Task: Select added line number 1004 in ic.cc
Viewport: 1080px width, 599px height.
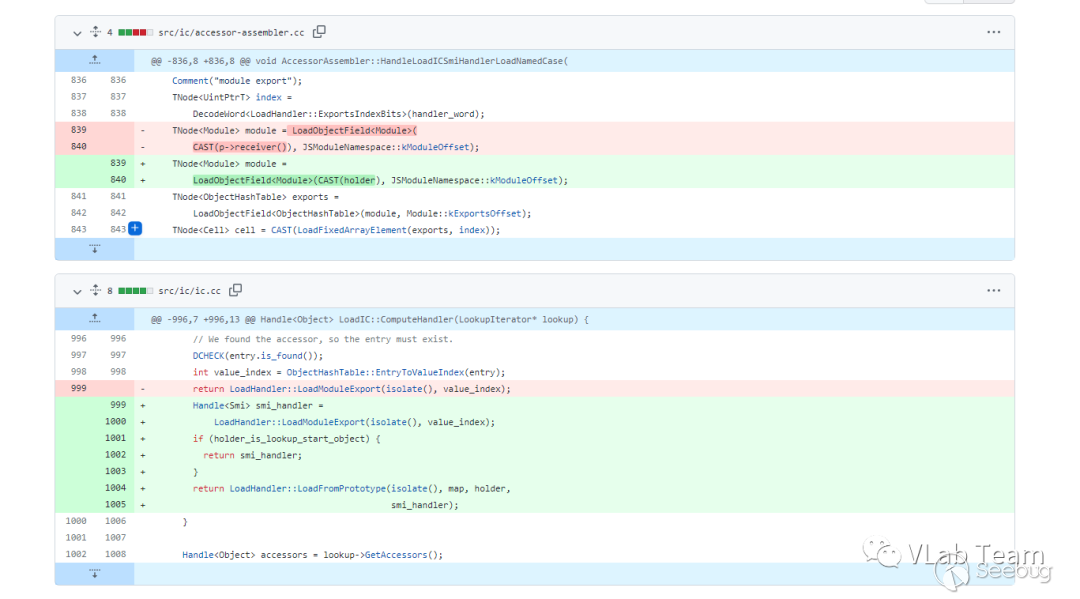Action: (x=117, y=488)
